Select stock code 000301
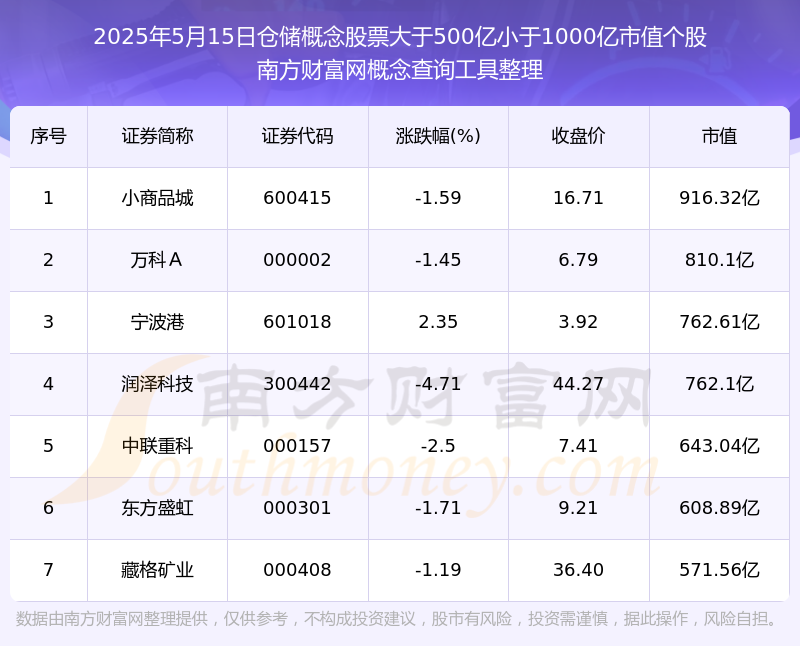Viewport: 800px width, 646px height. tap(297, 508)
